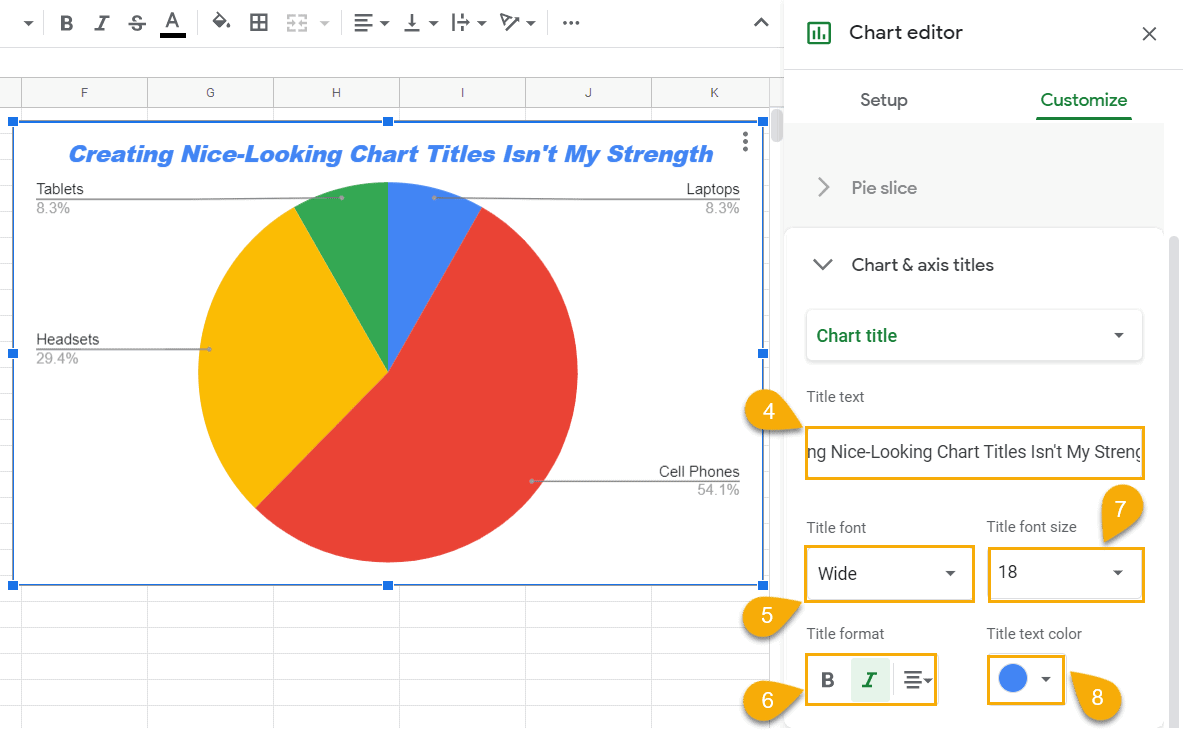Click the Chart editor panel icon
This screenshot has width=1183, height=730.
point(819,32)
